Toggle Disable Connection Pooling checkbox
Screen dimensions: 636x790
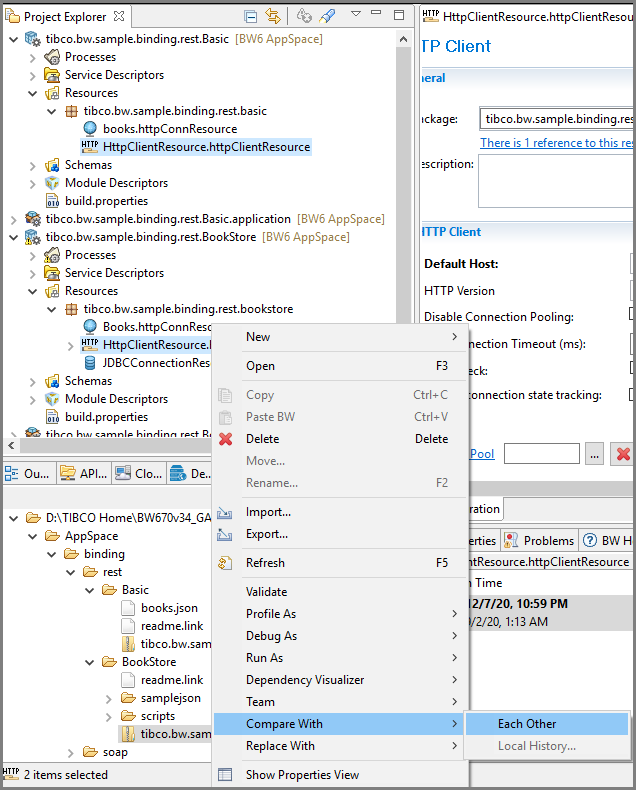pos(631,314)
